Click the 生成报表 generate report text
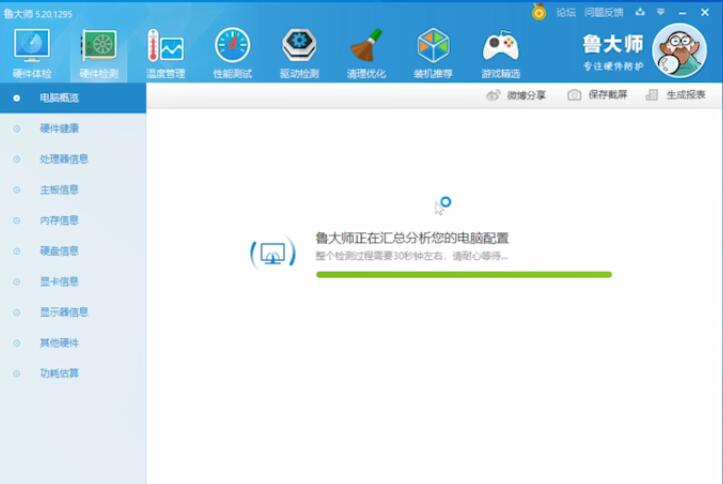 click(x=686, y=95)
